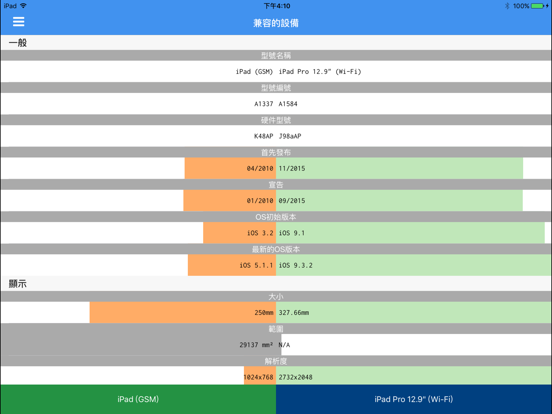The width and height of the screenshot is (552, 414).
Task: Tap the 硬件型號 row header
Action: [276, 120]
